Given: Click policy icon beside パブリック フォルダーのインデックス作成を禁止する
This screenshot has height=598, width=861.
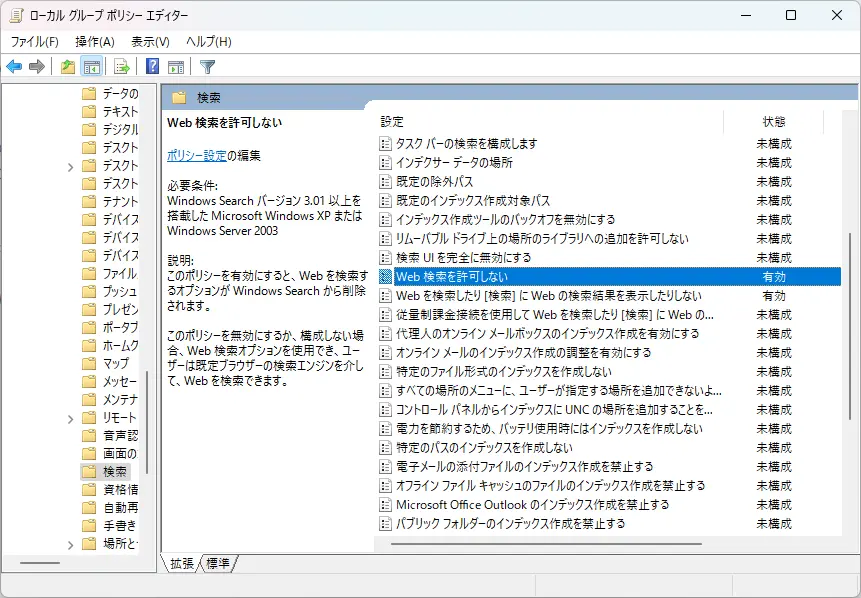Looking at the screenshot, I should (x=385, y=524).
